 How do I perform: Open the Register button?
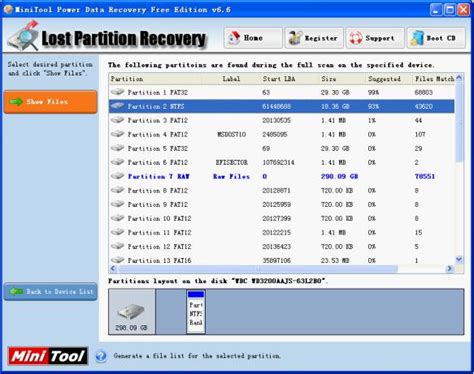click(x=314, y=38)
